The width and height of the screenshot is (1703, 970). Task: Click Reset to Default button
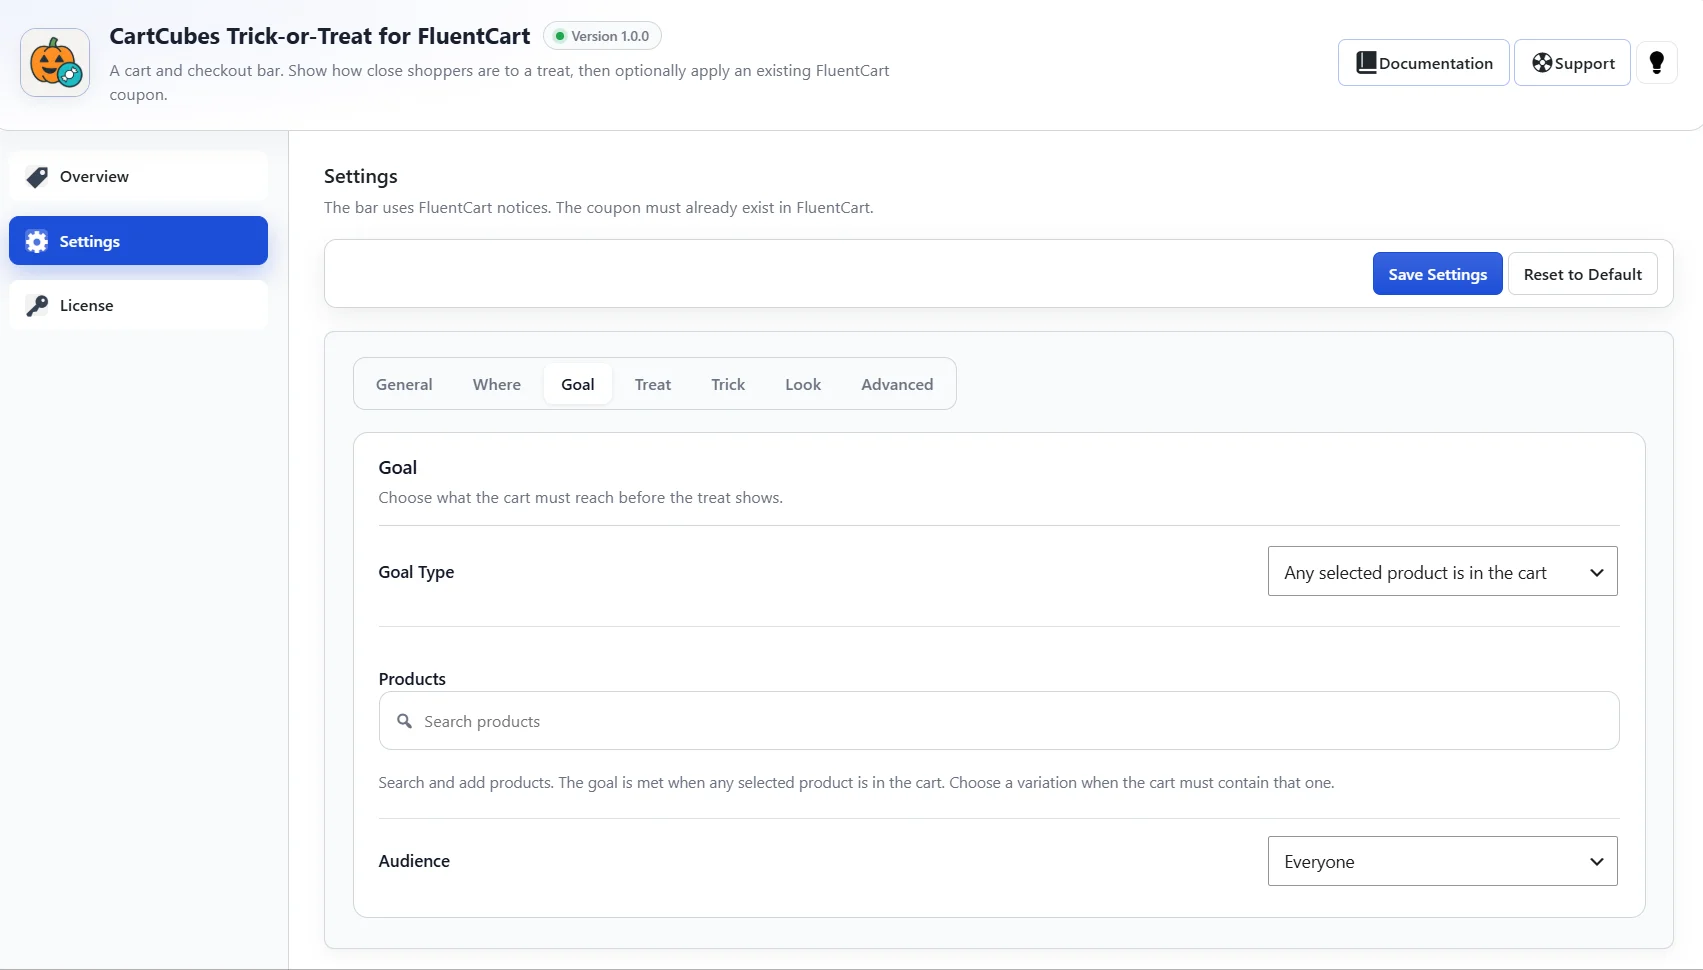1582,274
